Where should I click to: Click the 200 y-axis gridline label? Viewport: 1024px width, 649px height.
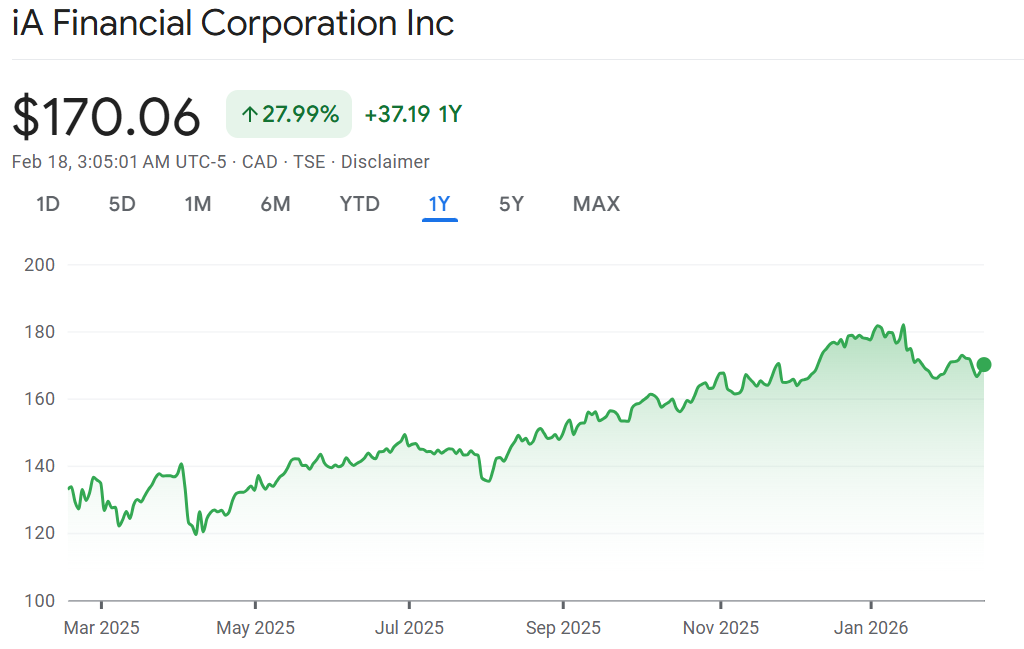38,265
